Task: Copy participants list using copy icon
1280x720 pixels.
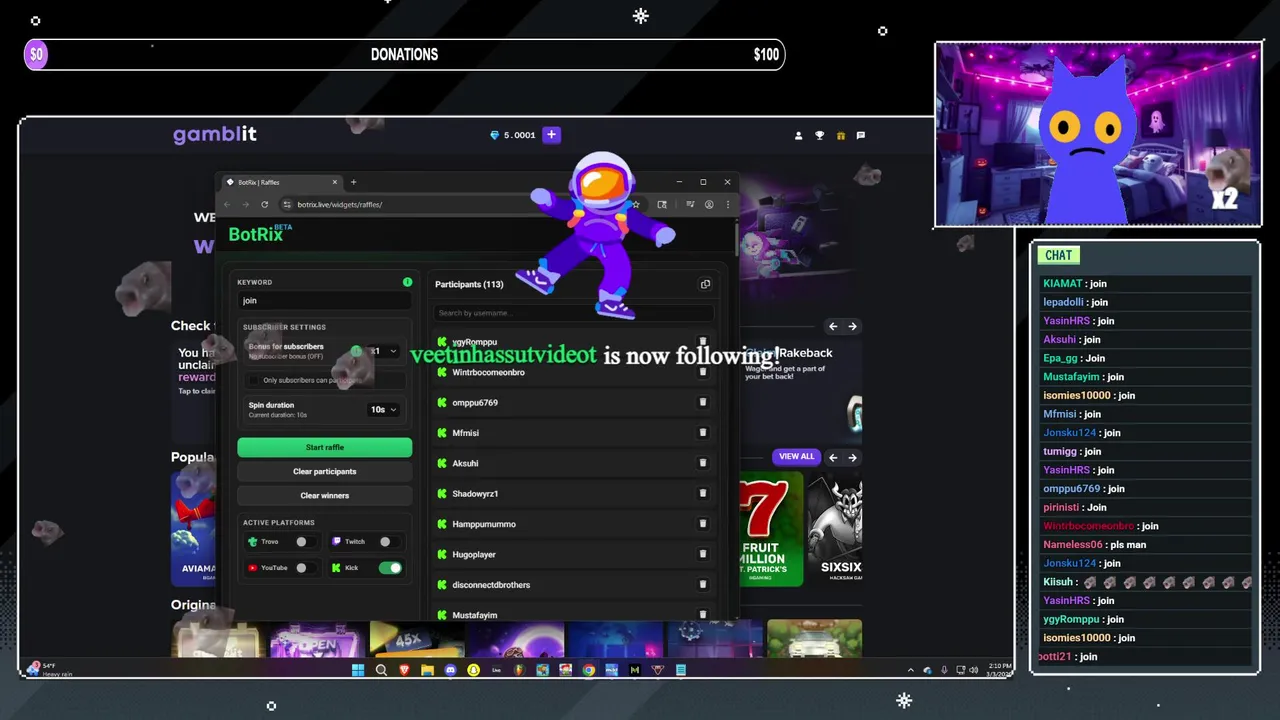Action: 705,284
